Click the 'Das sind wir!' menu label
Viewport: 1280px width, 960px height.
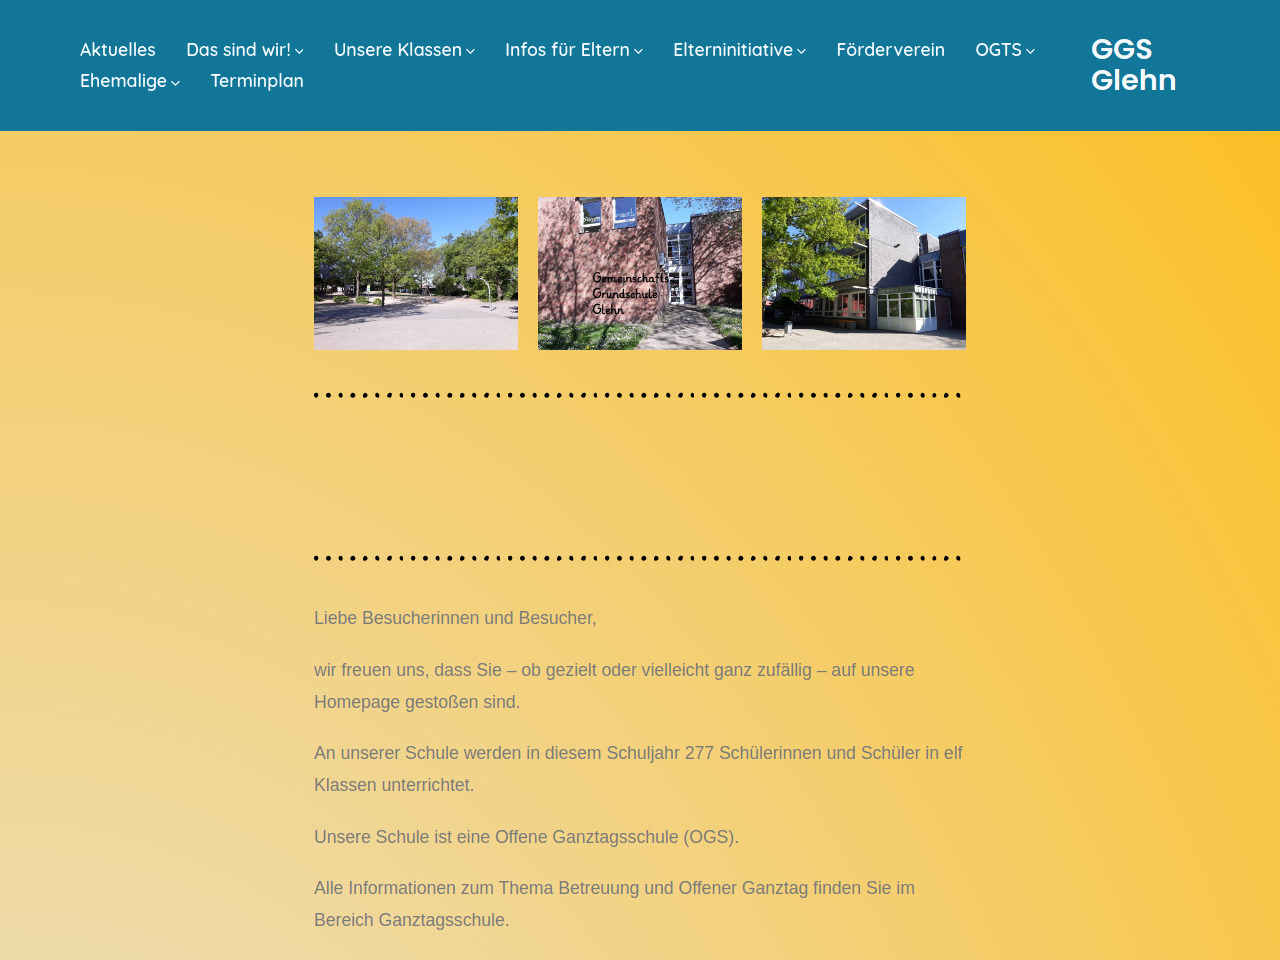[x=238, y=50]
